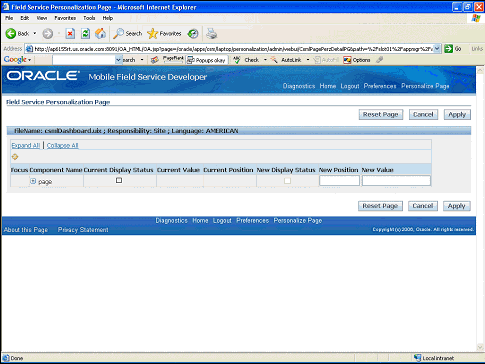
Task: Stop page loading with the red X icon
Action: [70, 33]
